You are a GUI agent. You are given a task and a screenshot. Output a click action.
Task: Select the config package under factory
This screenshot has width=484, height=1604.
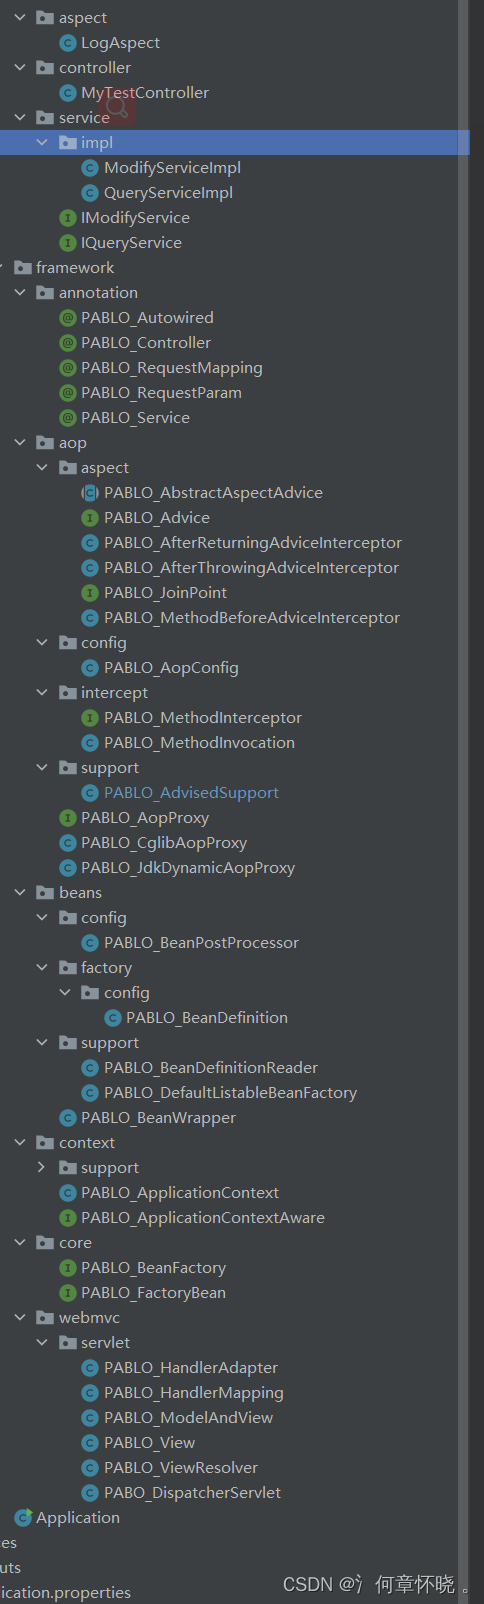[x=126, y=993]
